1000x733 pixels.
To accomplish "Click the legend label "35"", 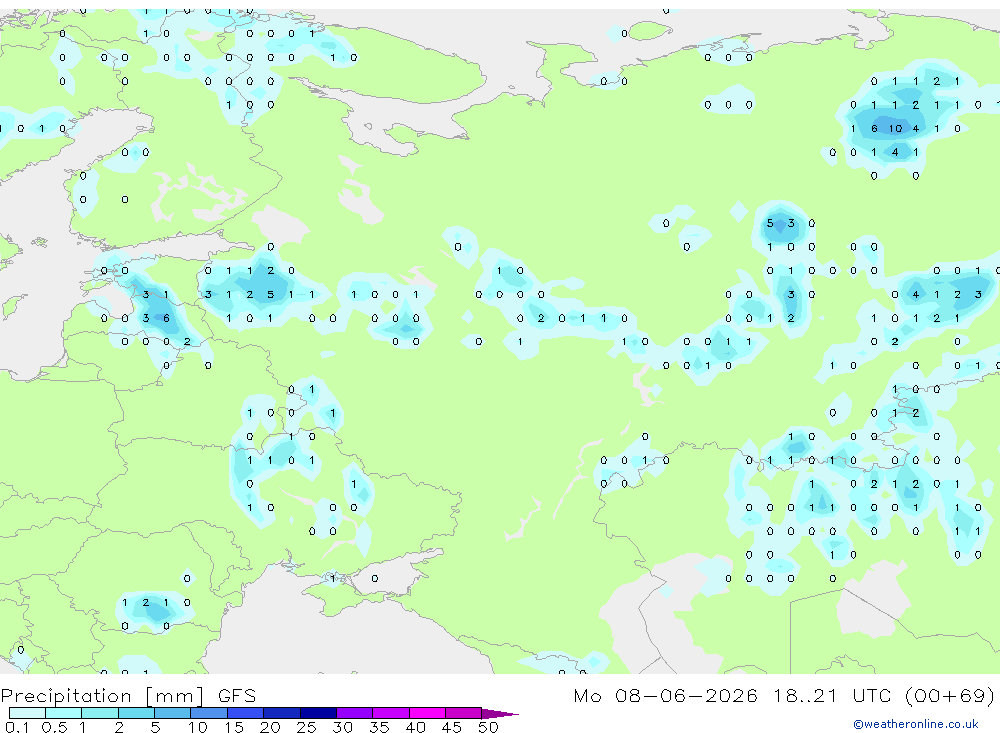I will point(379,727).
